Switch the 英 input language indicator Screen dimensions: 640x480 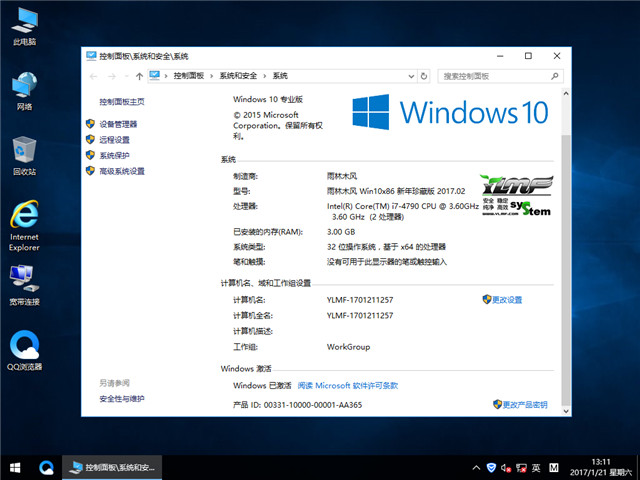point(536,468)
